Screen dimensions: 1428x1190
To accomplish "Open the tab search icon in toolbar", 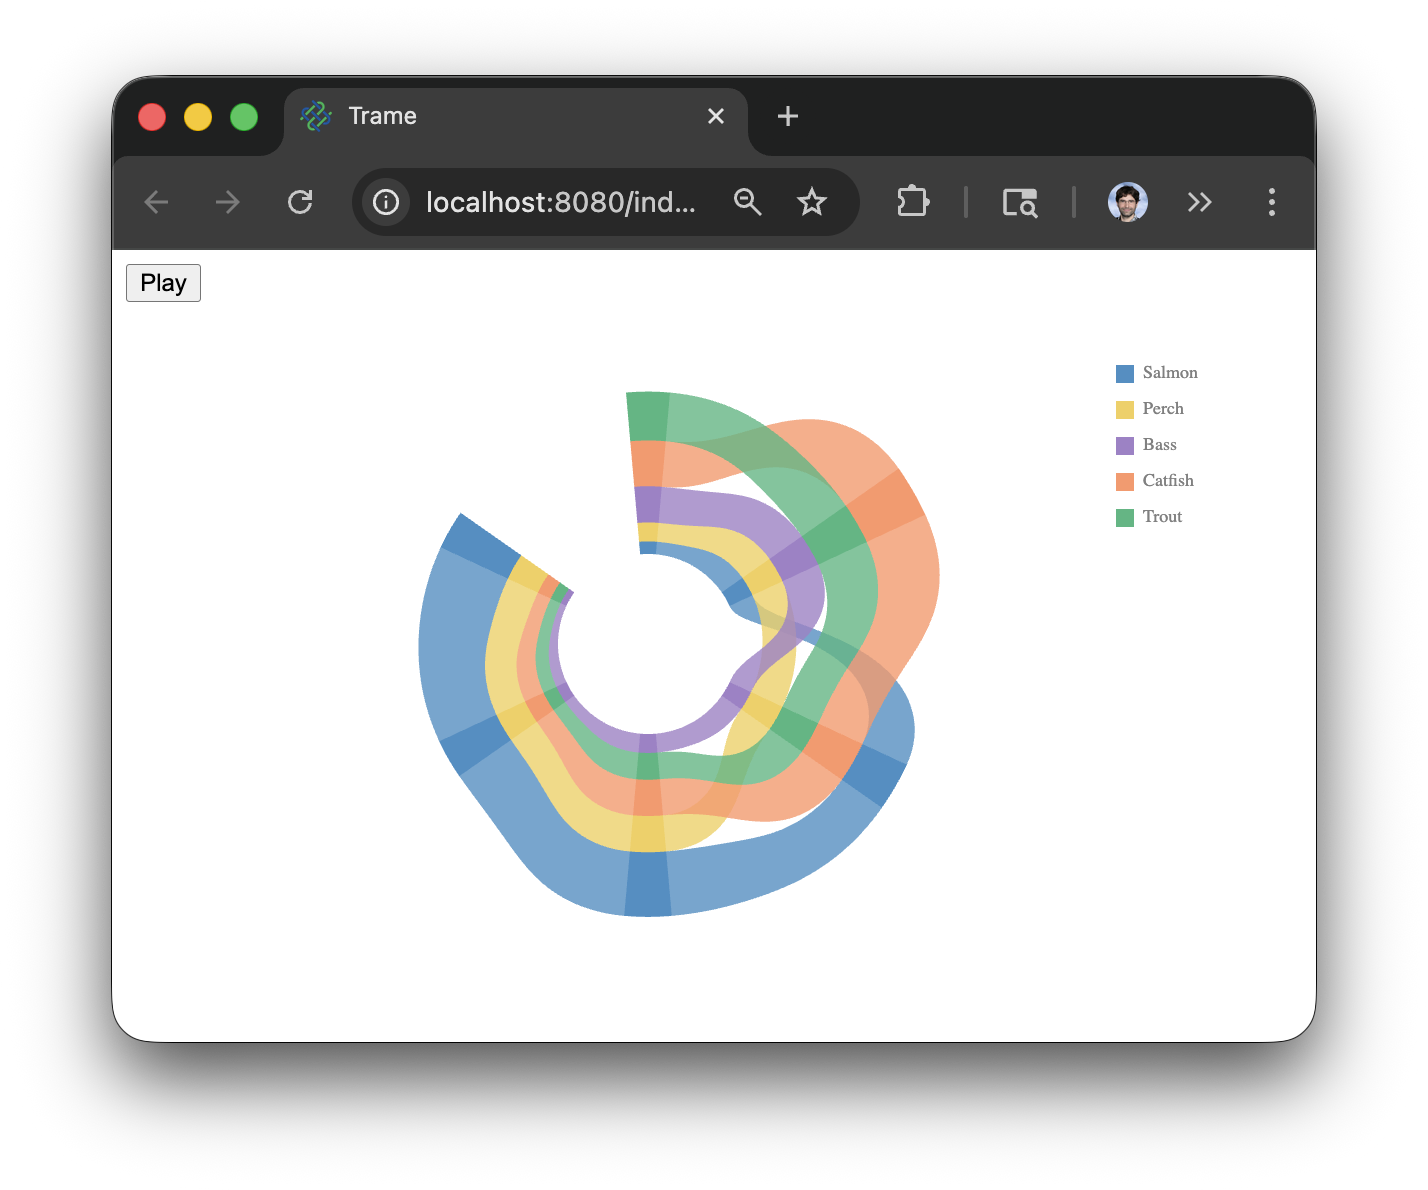I will [x=1020, y=202].
